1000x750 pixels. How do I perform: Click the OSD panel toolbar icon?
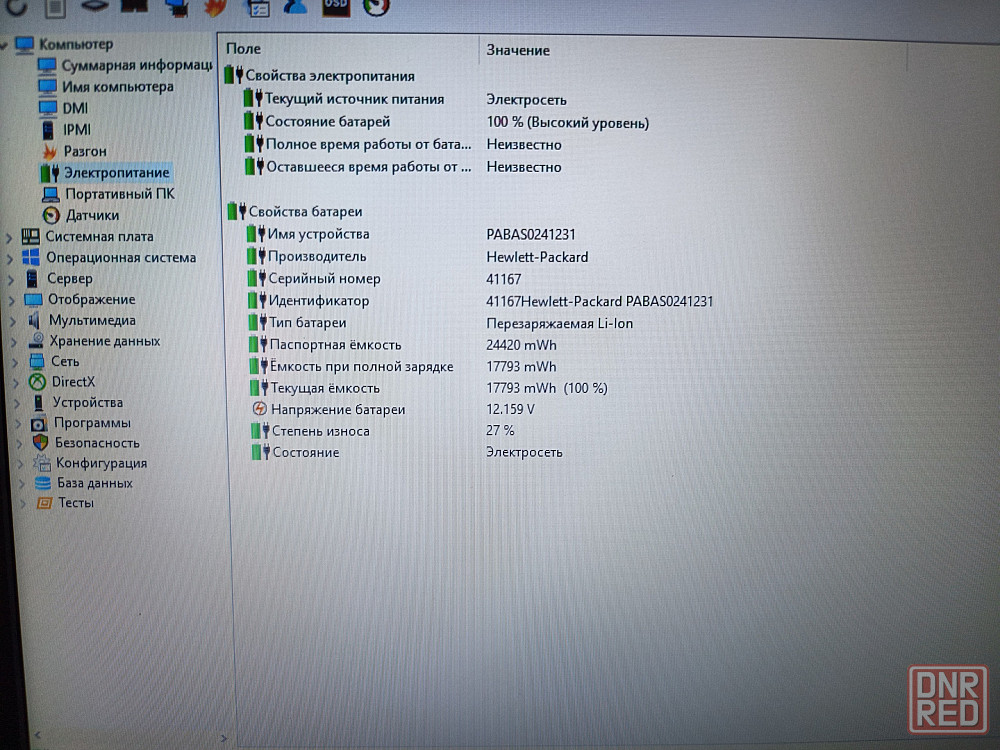(x=336, y=7)
